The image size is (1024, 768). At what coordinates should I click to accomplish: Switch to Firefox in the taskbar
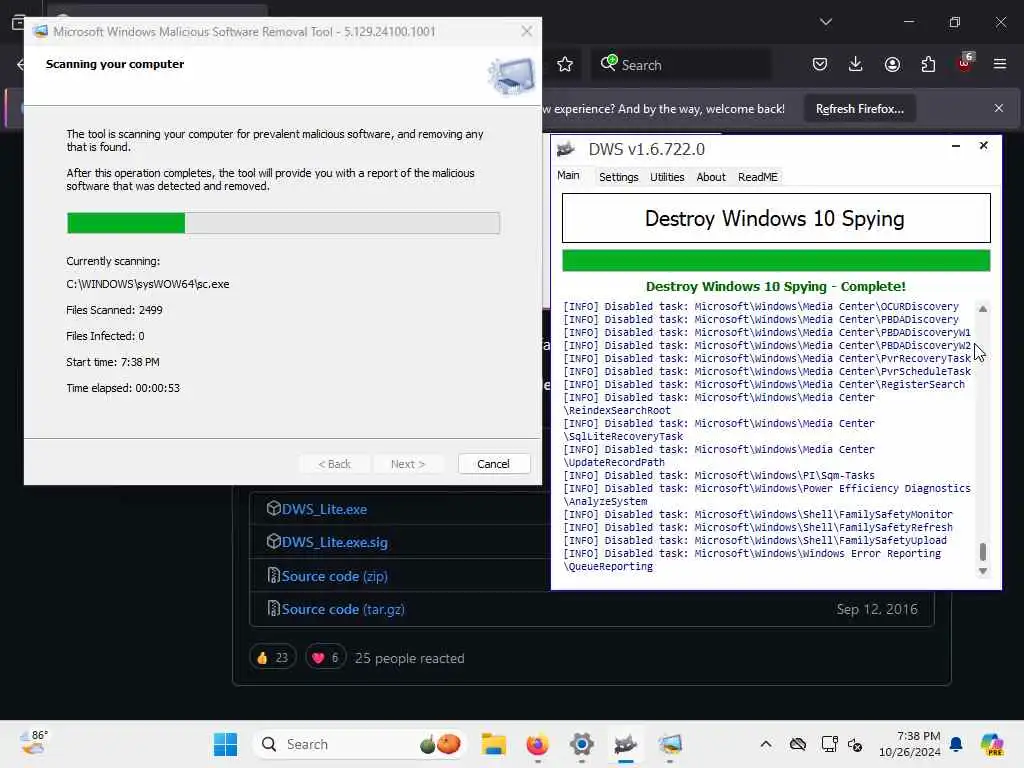pos(537,744)
